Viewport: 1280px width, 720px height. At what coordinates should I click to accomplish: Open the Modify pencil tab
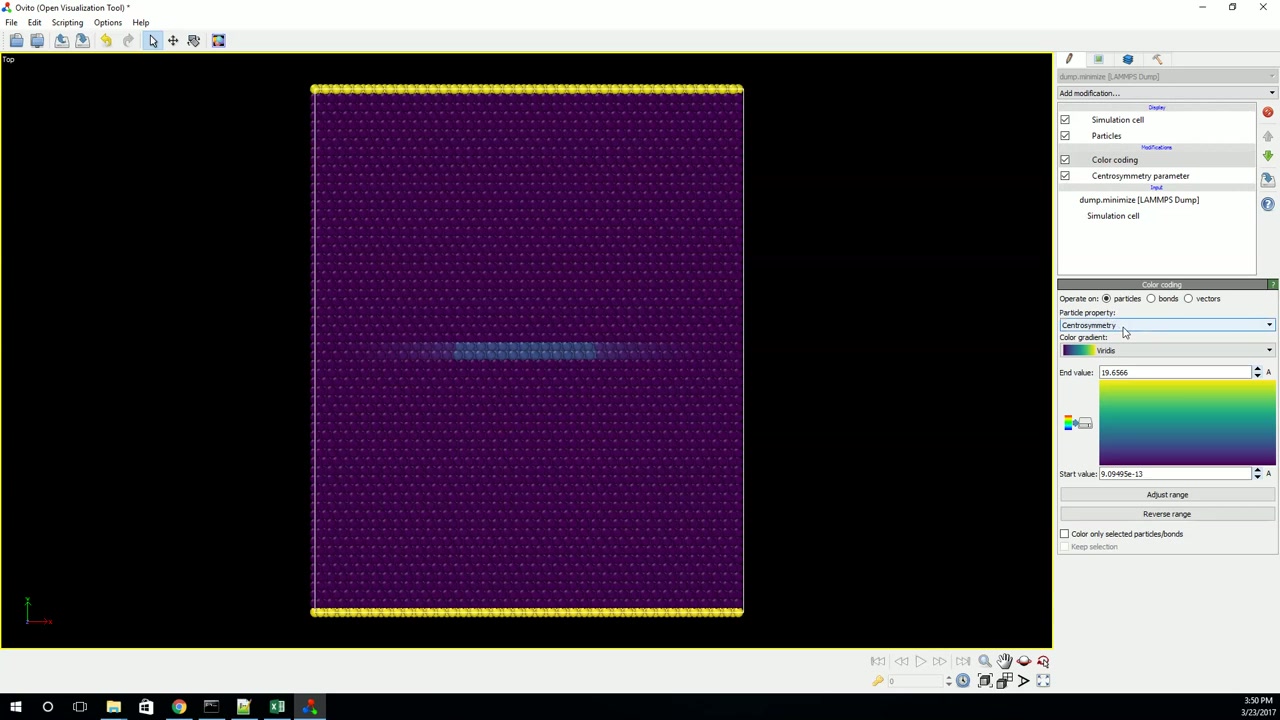click(x=1069, y=60)
